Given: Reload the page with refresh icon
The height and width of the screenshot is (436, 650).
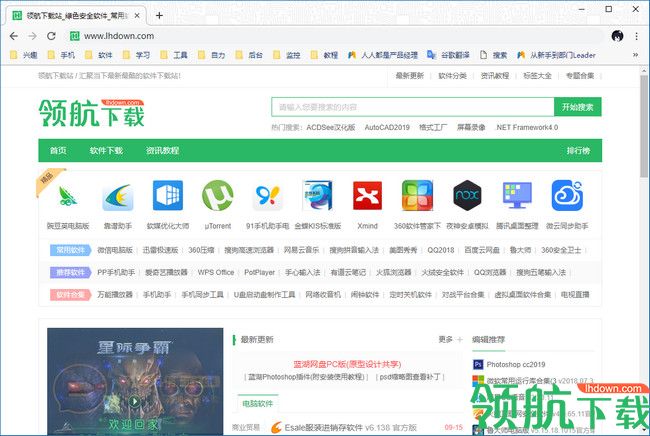Looking at the screenshot, I should (x=51, y=36).
